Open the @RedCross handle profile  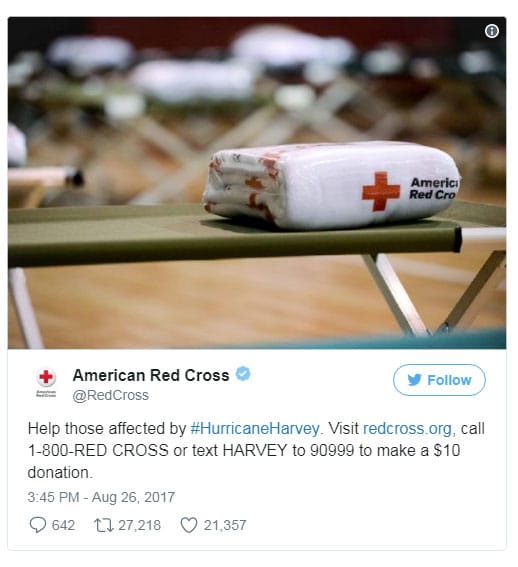[110, 395]
